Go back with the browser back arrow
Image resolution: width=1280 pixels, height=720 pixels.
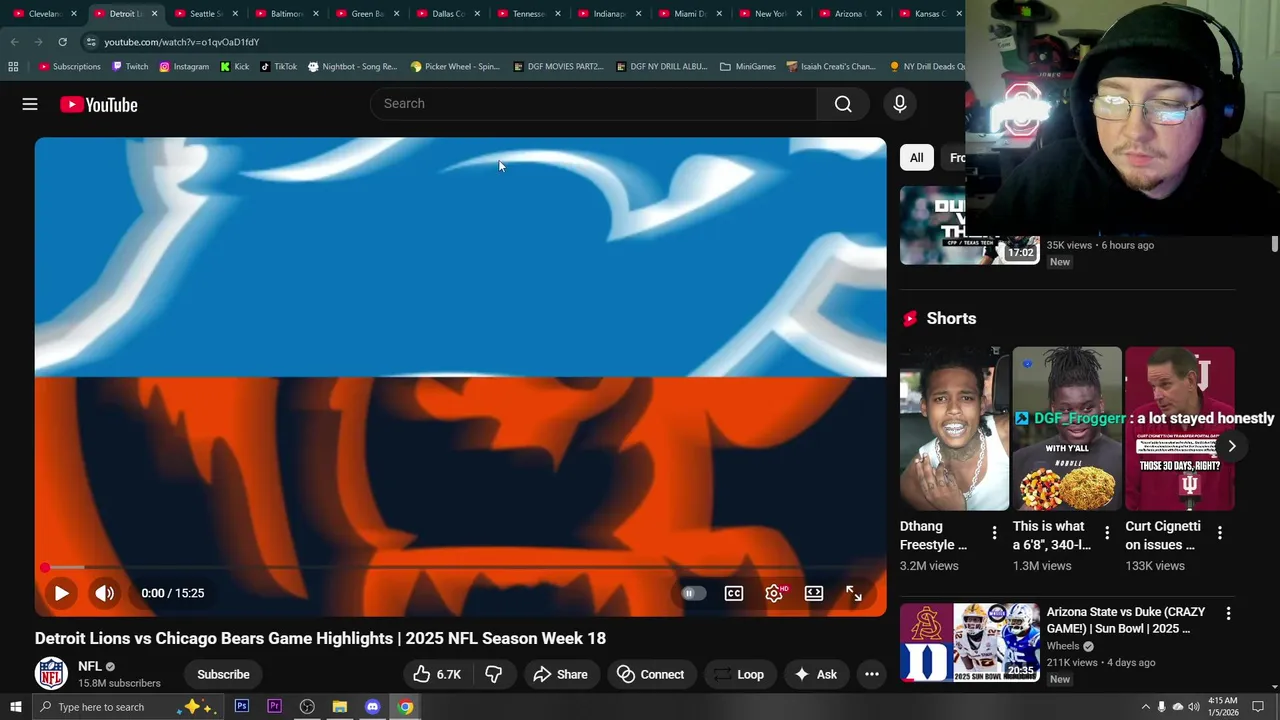[14, 42]
